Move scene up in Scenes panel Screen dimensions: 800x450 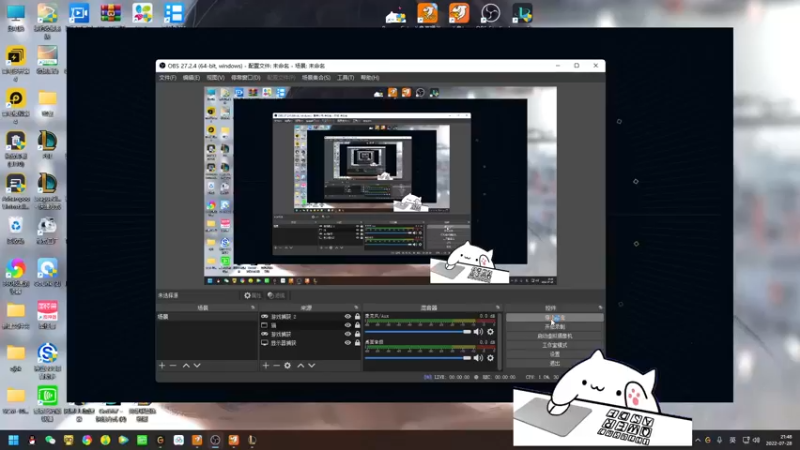[186, 366]
